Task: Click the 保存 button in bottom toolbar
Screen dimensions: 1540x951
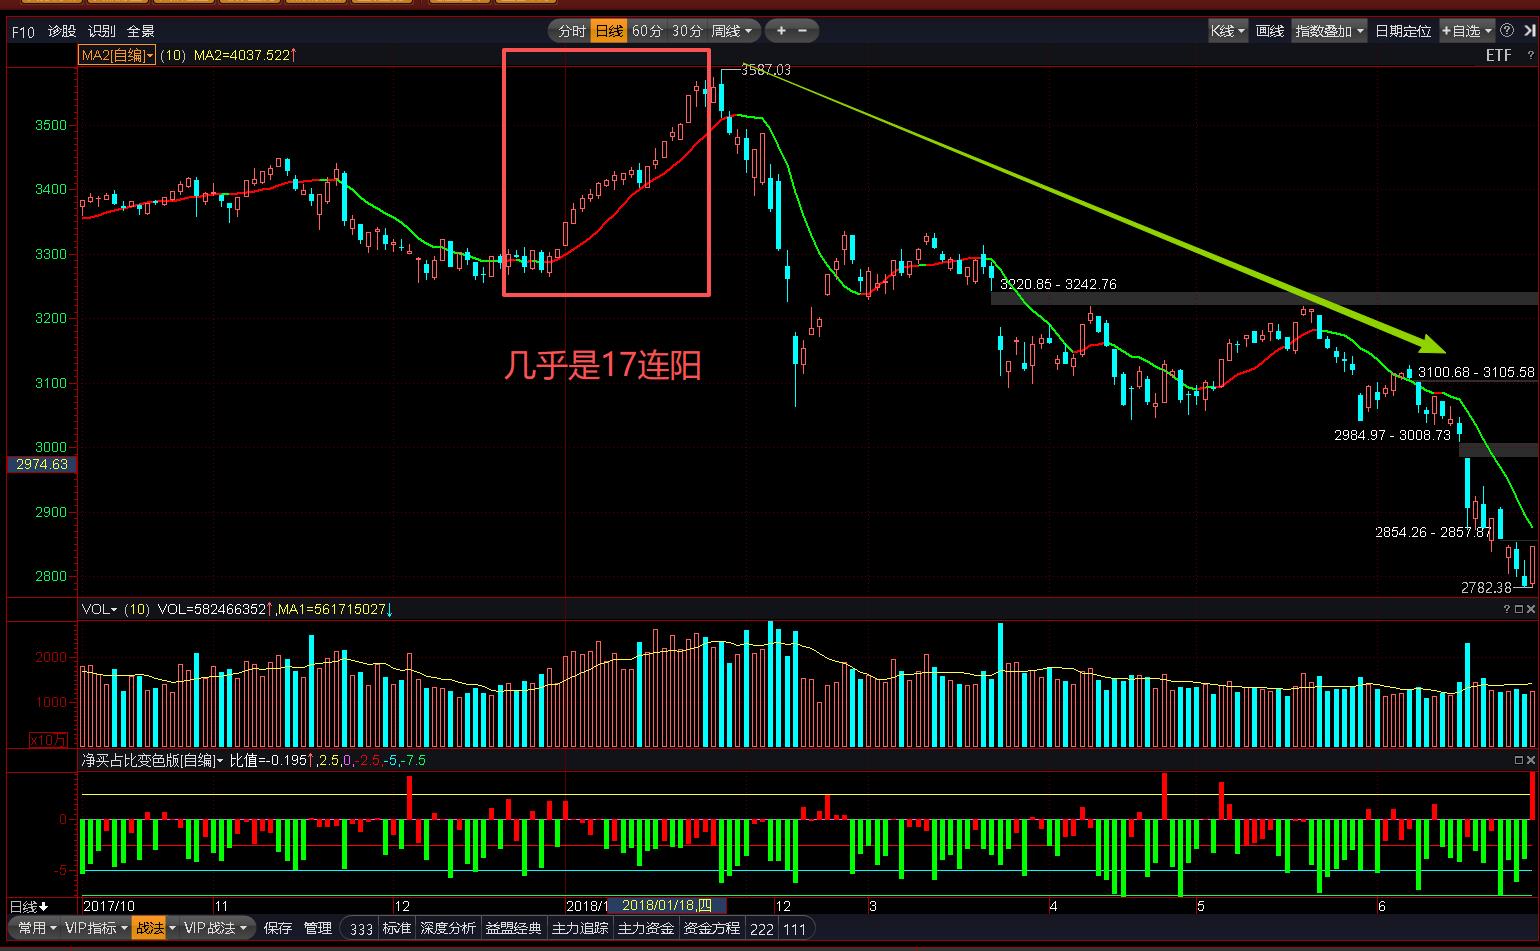Action: pyautogui.click(x=278, y=928)
